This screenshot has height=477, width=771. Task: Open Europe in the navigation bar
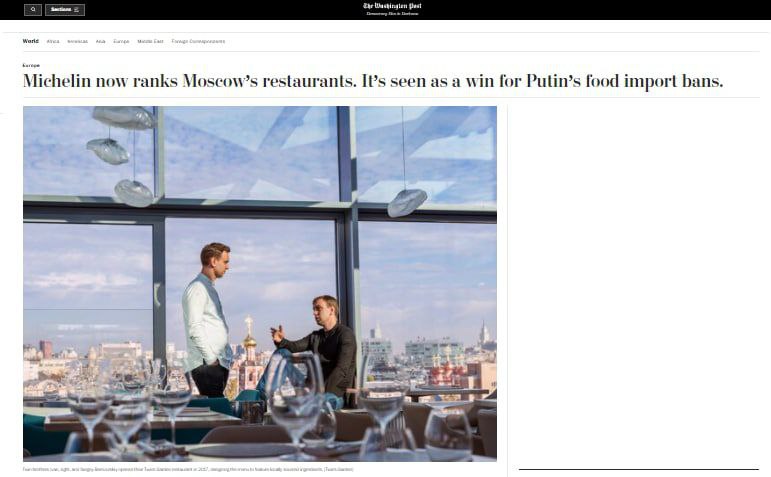pos(121,41)
